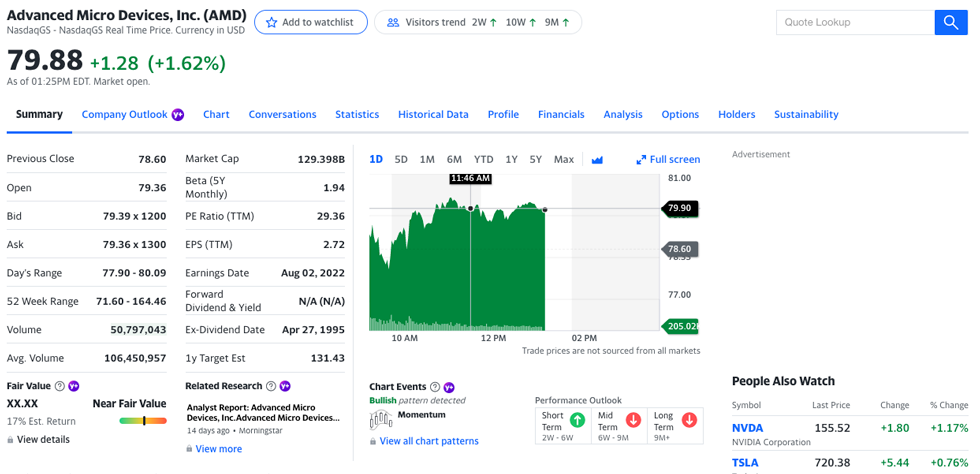980x474 pixels.
Task: Select the 1D chart range
Action: (x=376, y=159)
